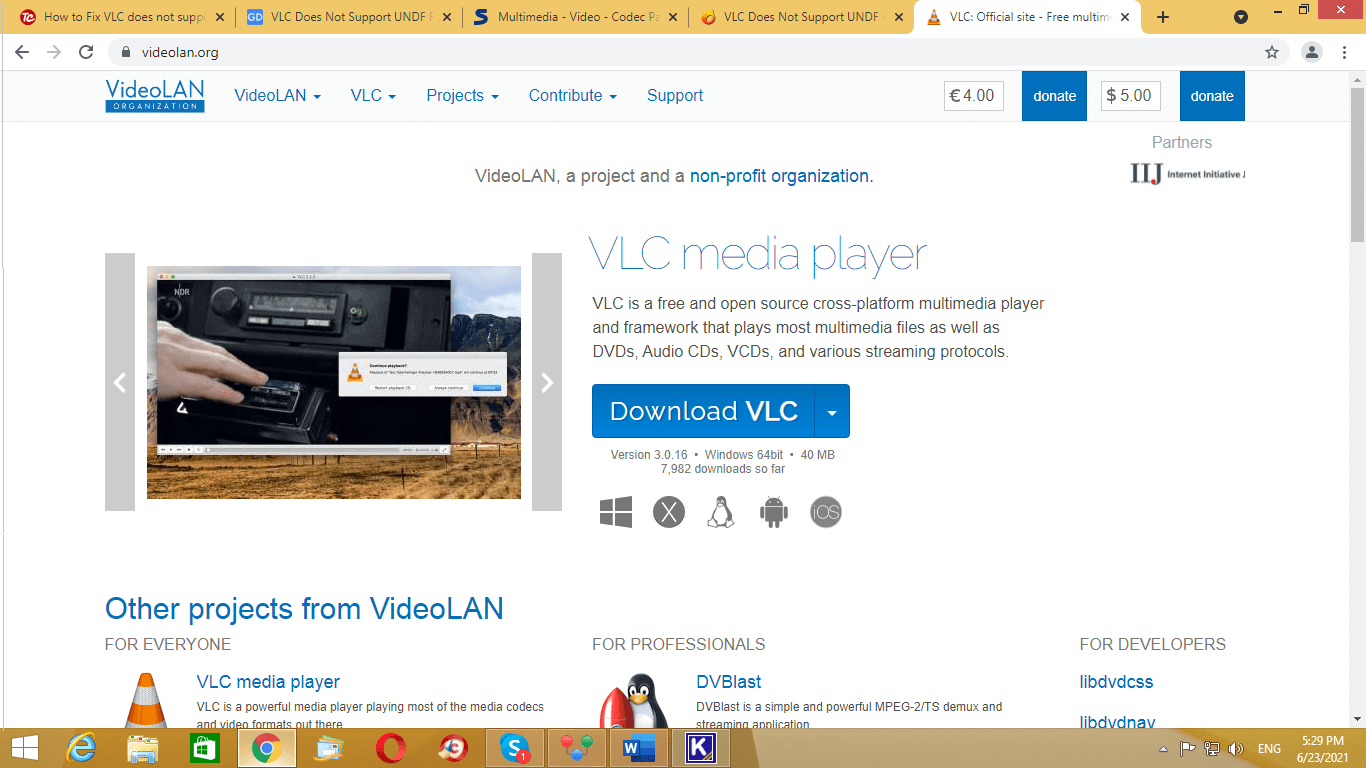Click the 'Version 3.0.16' text

coord(649,455)
